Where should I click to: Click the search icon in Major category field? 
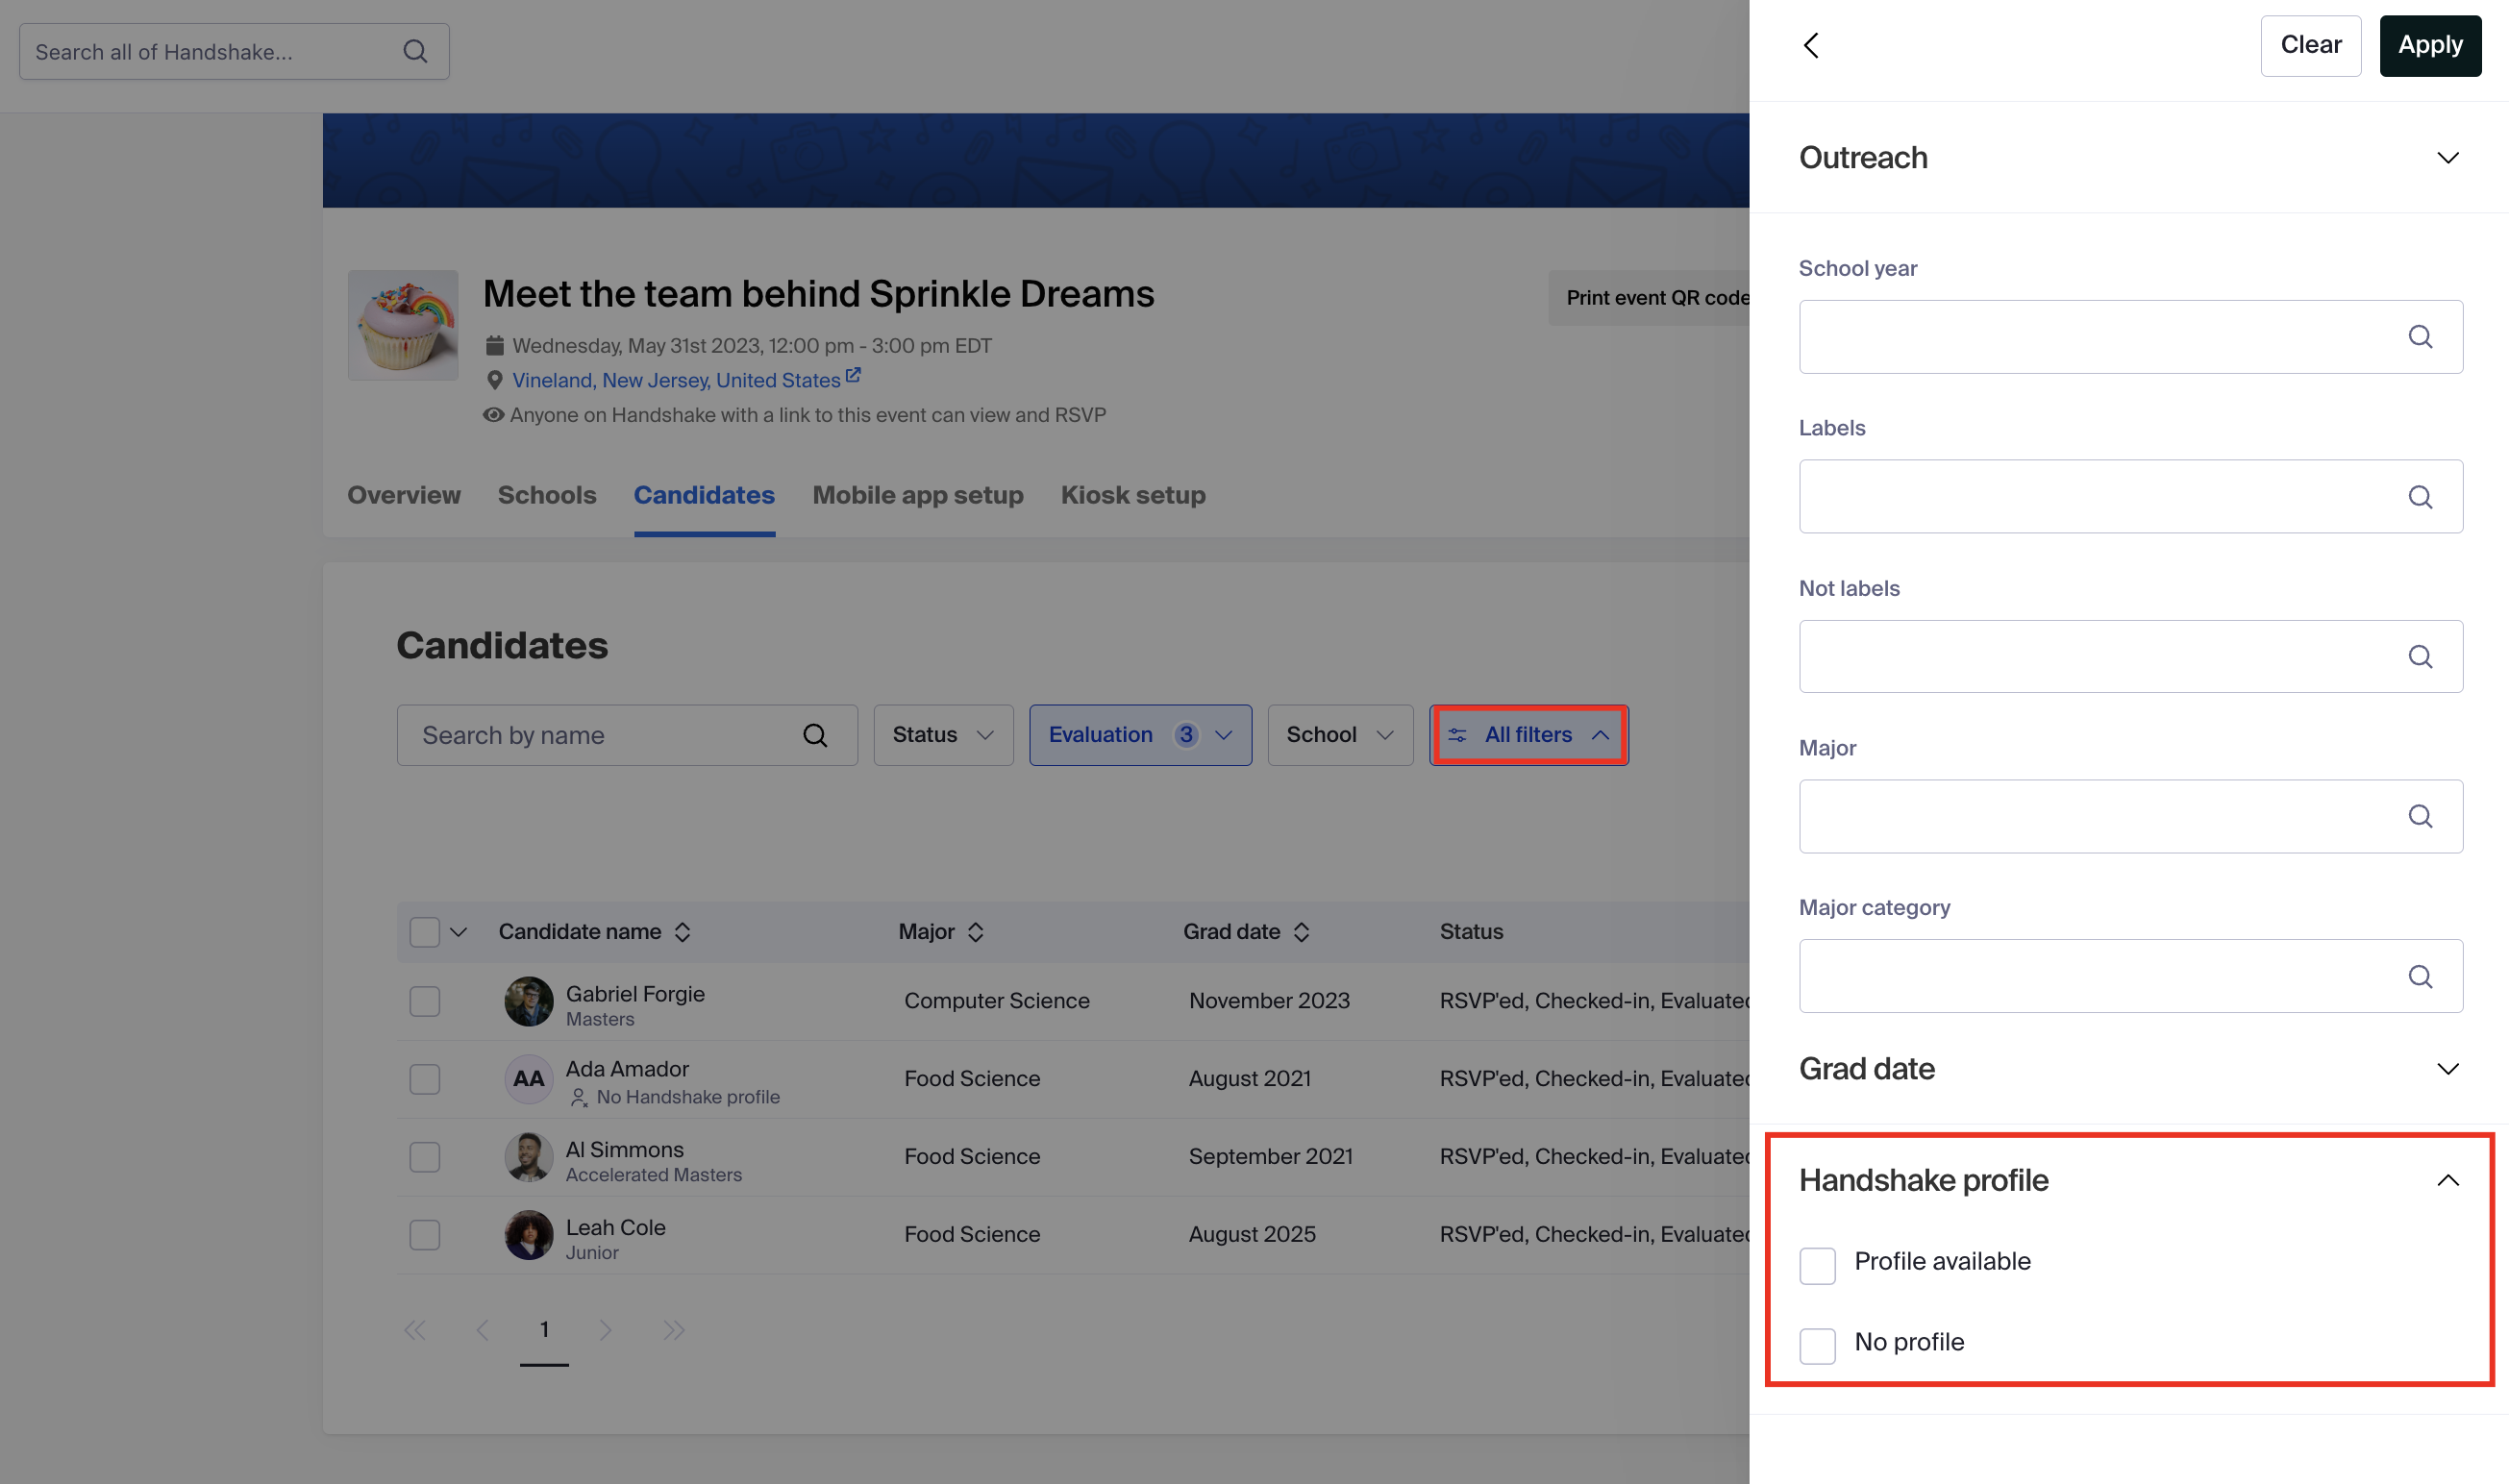pos(2420,976)
